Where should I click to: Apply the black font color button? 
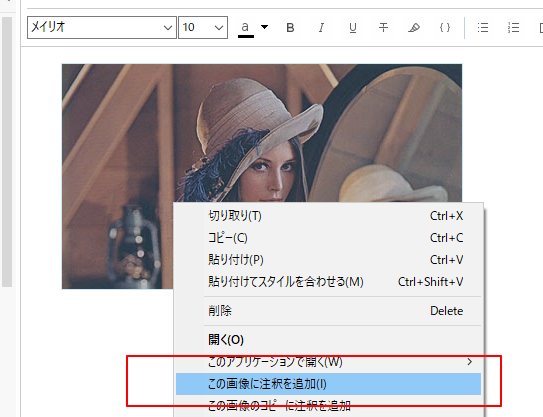(x=246, y=28)
